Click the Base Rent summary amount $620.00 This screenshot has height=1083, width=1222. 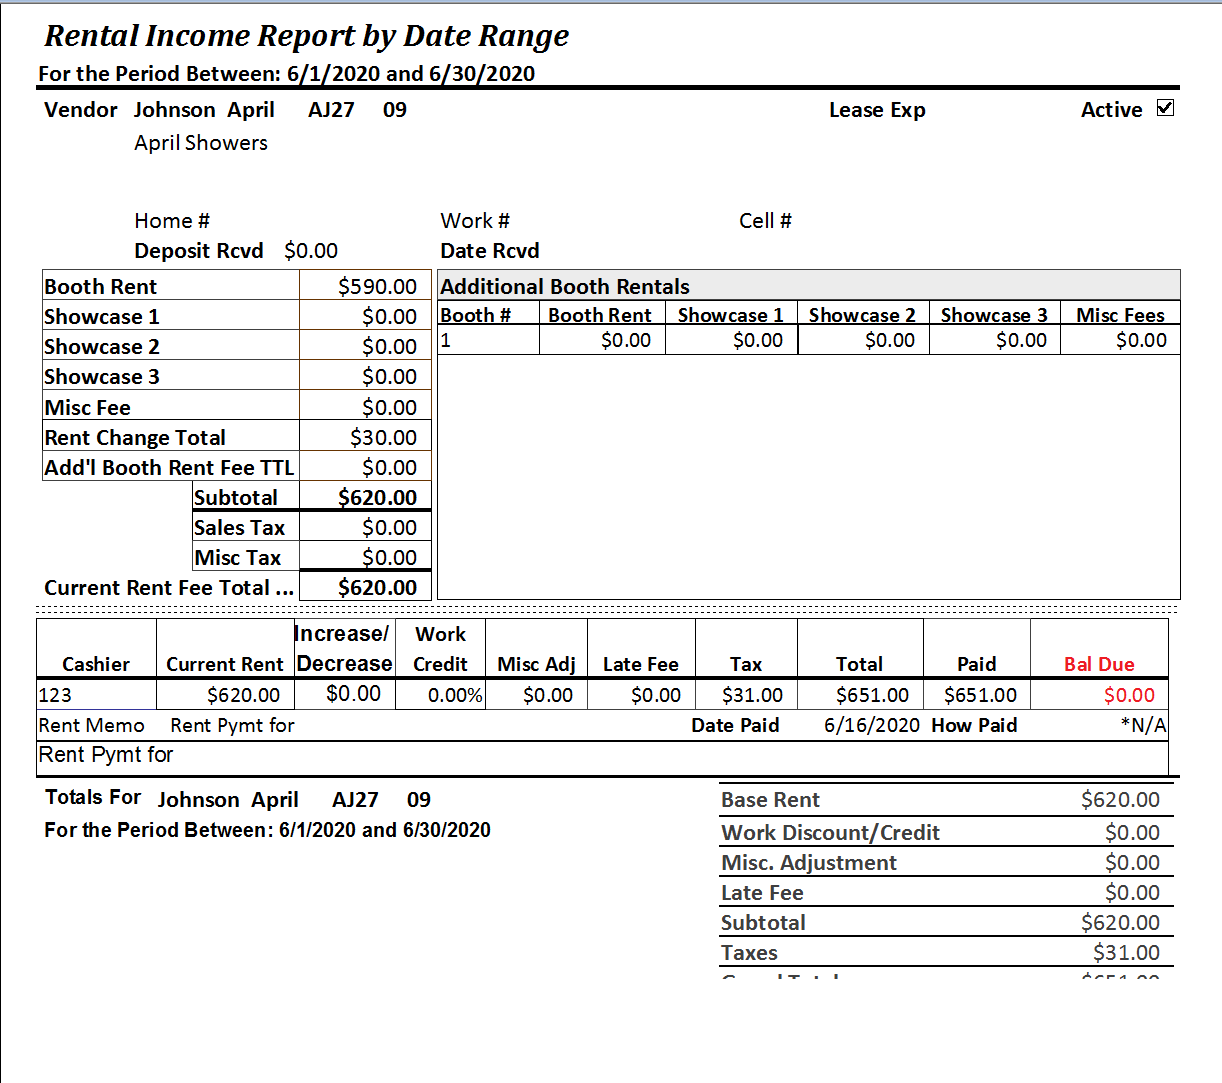click(x=1120, y=800)
